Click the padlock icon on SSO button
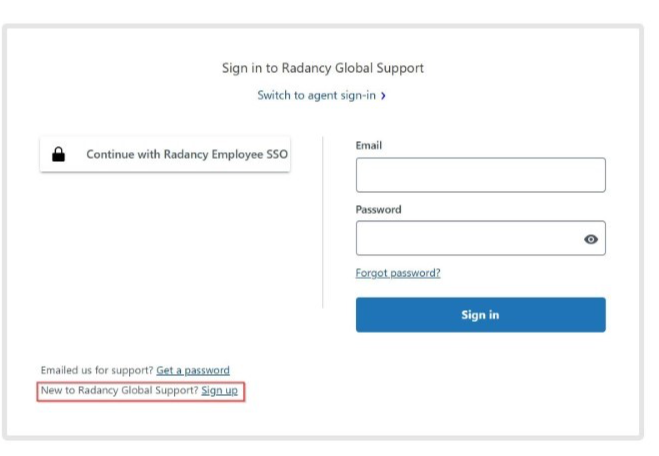The image size is (659, 456). point(58,154)
